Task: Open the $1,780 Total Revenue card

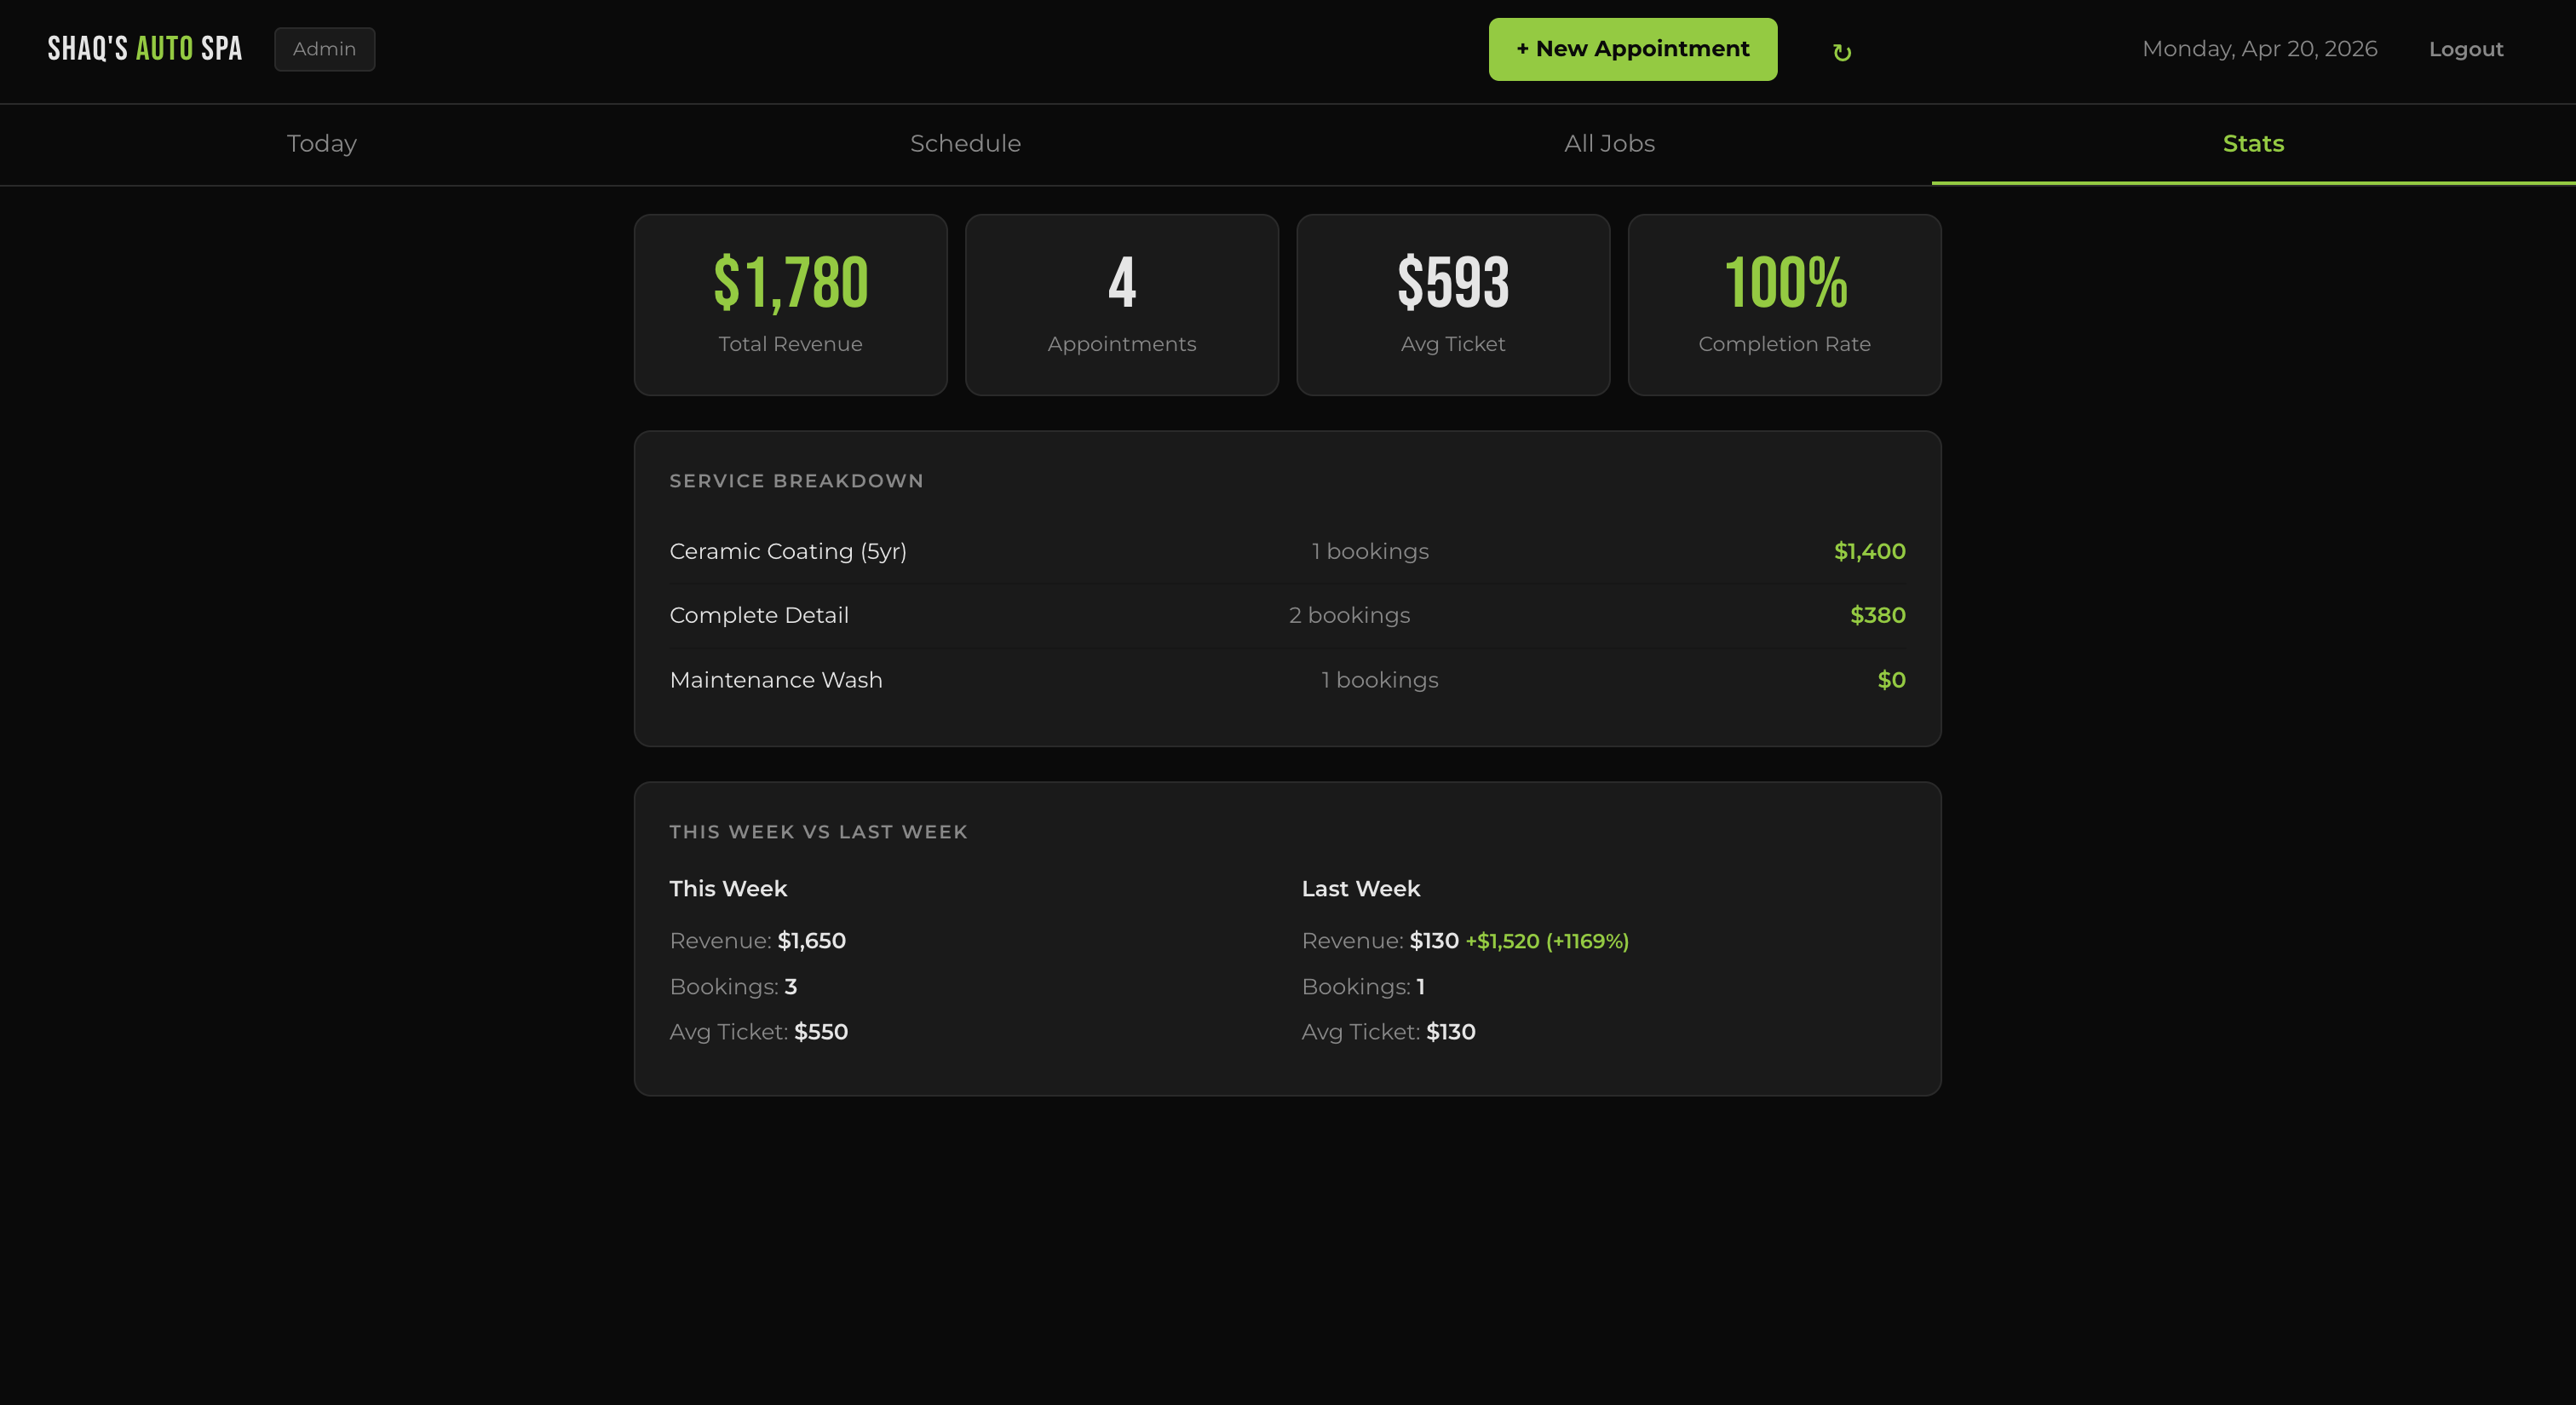Action: pos(790,305)
